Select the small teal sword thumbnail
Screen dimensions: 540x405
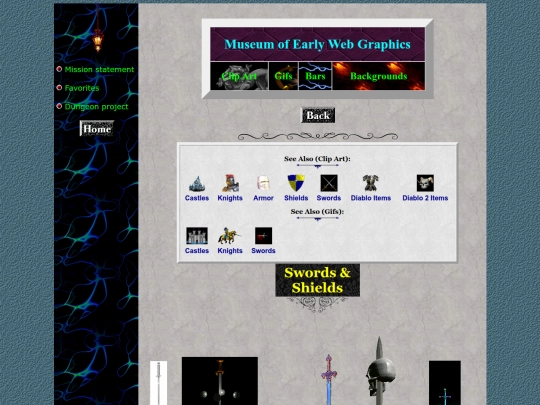tap(445, 383)
